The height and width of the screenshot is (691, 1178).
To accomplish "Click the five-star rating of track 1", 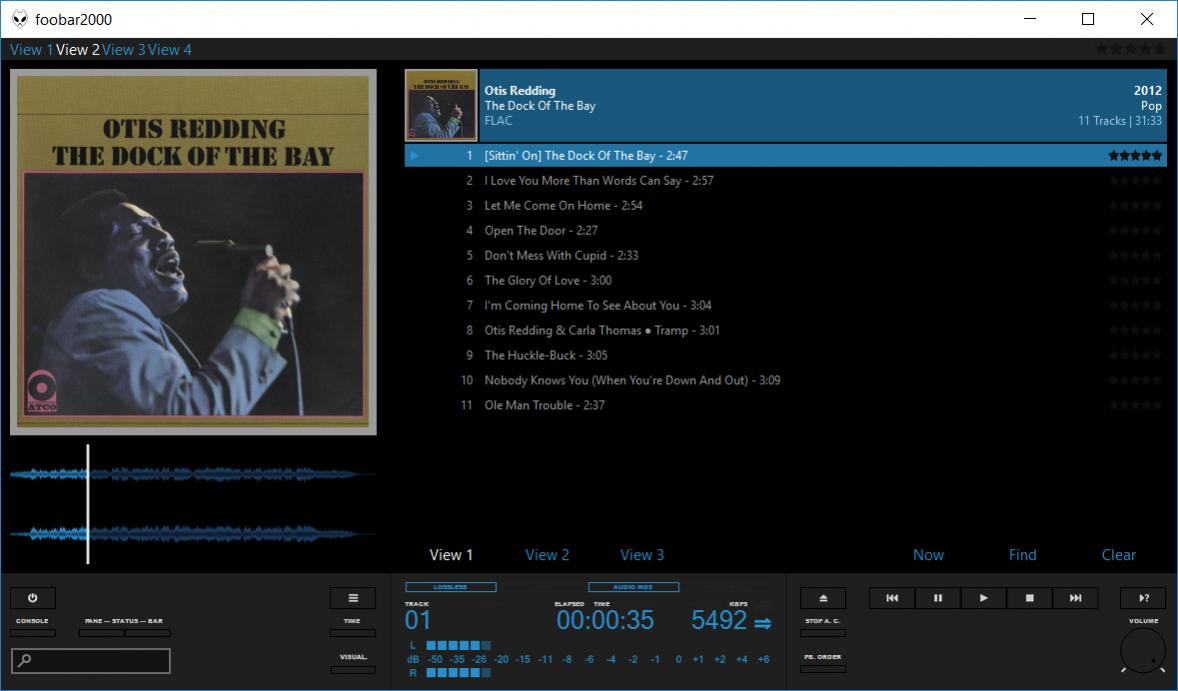I will click(1135, 155).
